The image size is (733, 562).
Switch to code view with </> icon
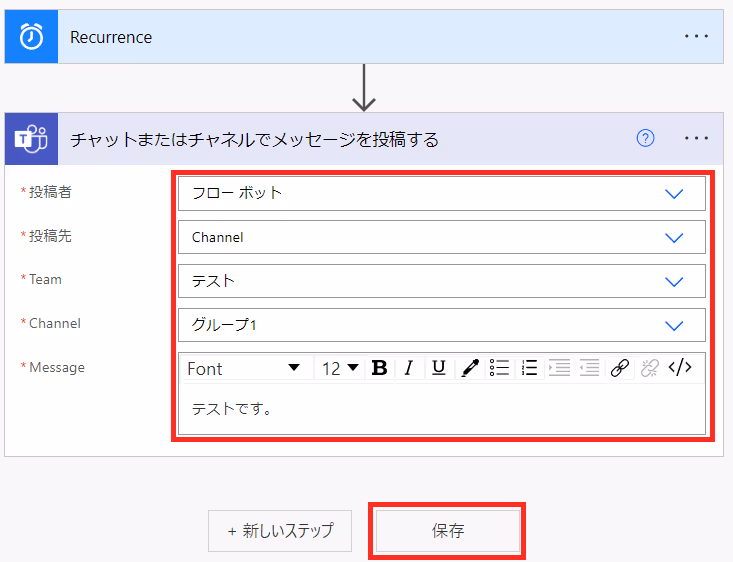point(680,368)
